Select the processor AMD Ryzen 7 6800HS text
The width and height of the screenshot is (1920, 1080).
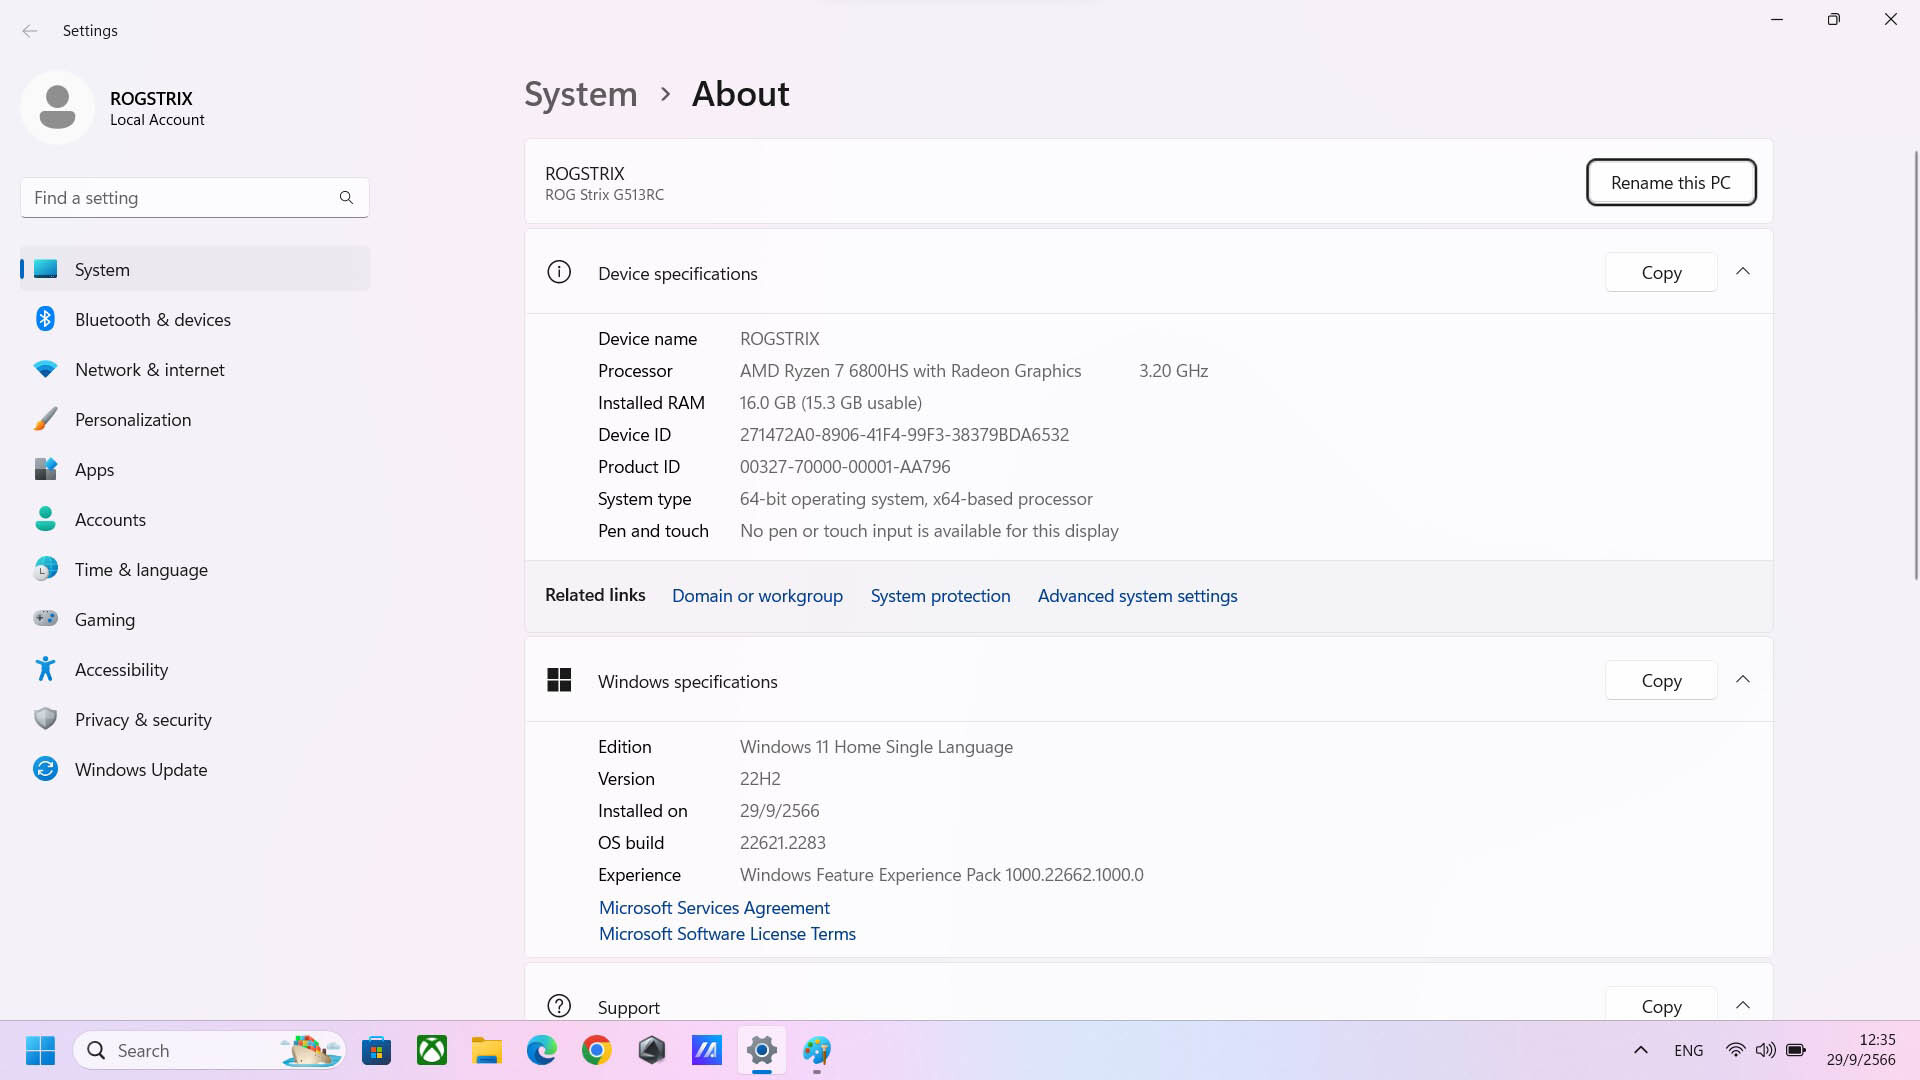[910, 371]
